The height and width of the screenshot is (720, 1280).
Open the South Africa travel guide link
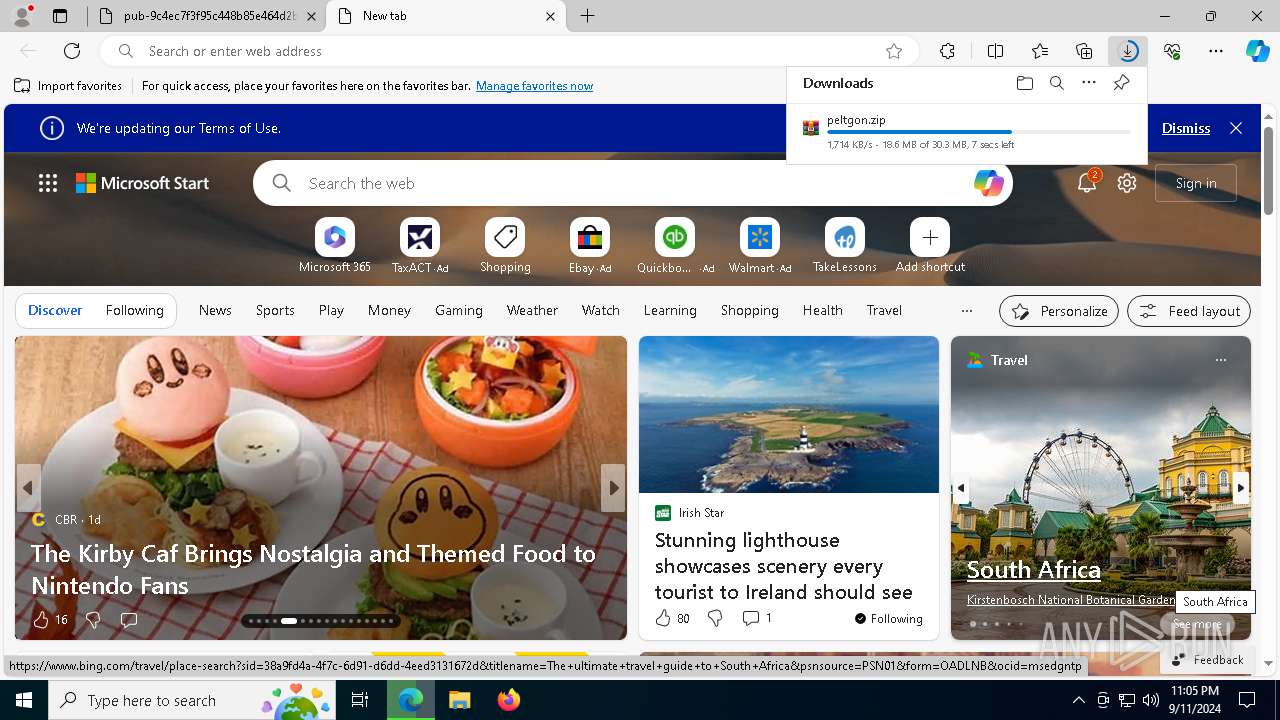coord(1034,570)
